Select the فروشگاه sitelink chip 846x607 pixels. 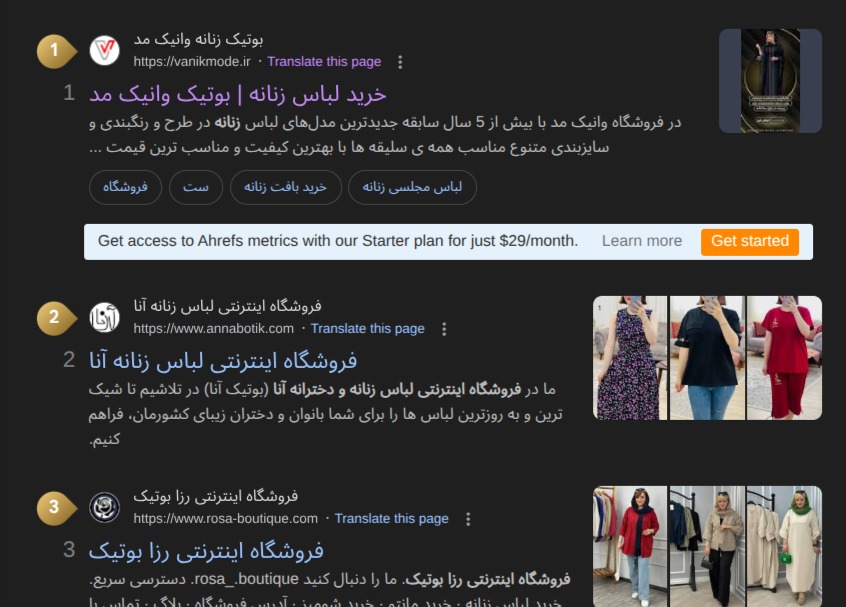[125, 187]
